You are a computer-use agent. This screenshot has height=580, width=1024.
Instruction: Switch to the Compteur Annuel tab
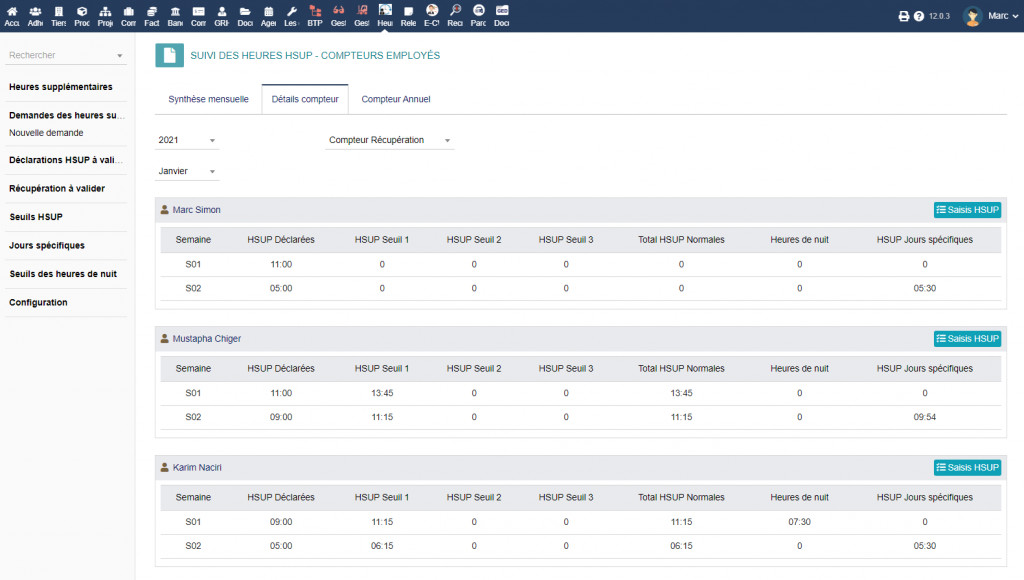396,100
